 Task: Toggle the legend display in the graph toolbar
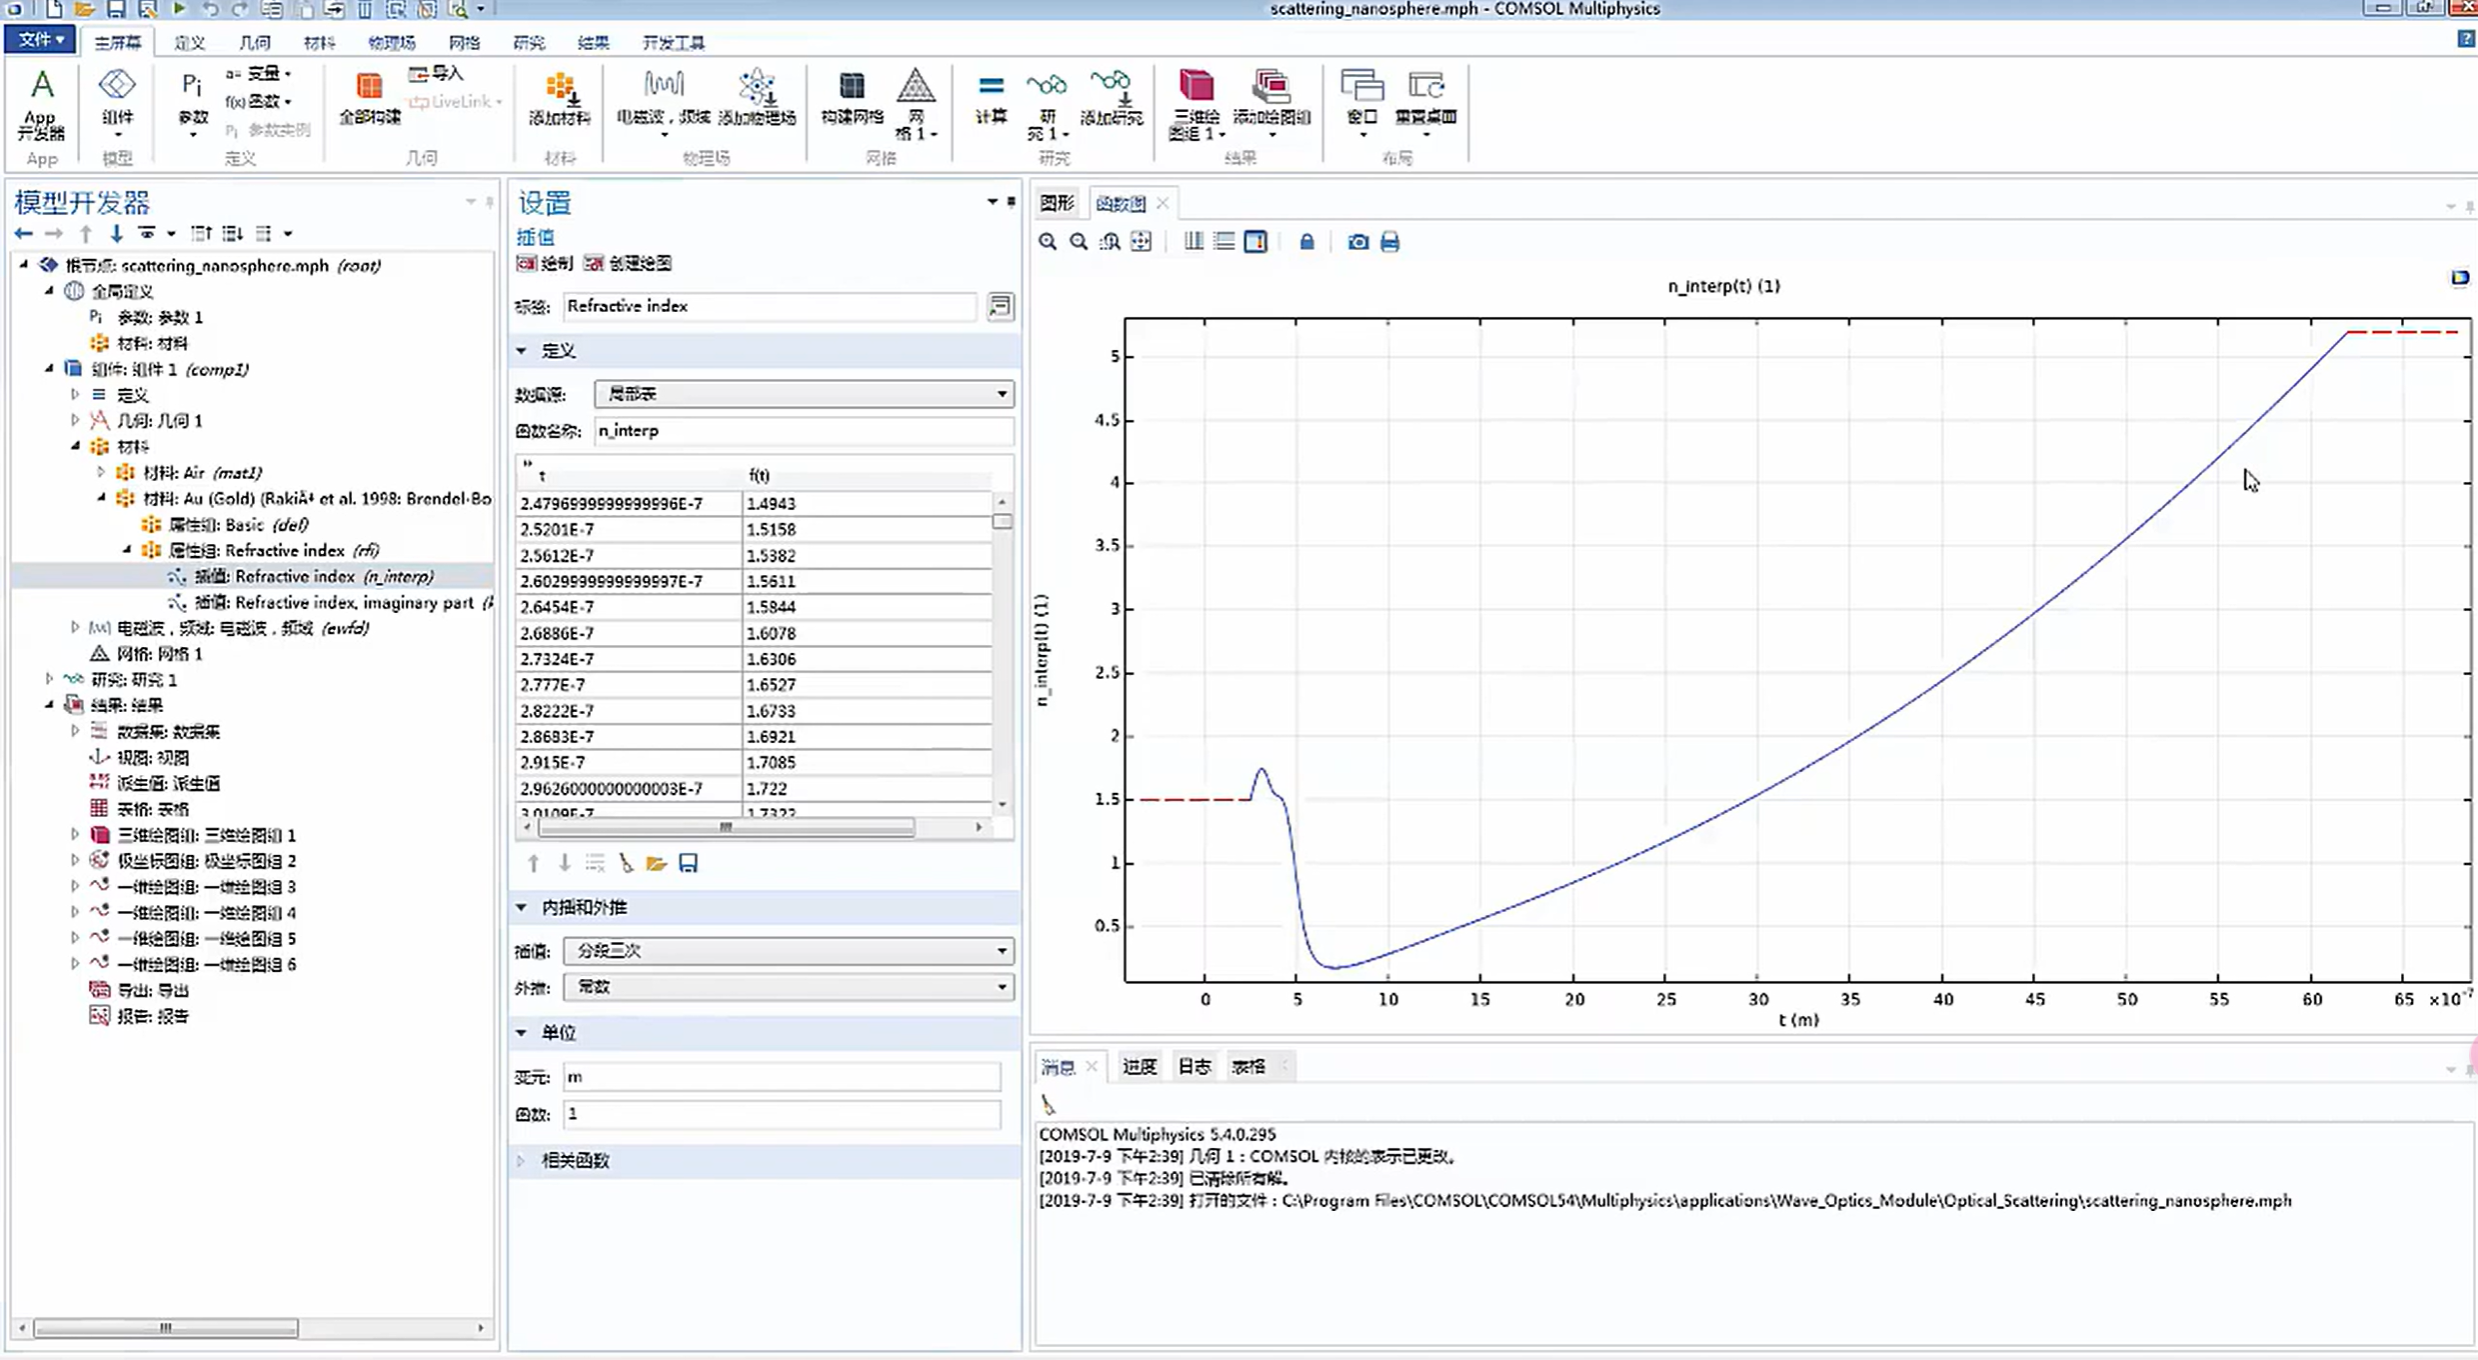tap(1256, 242)
